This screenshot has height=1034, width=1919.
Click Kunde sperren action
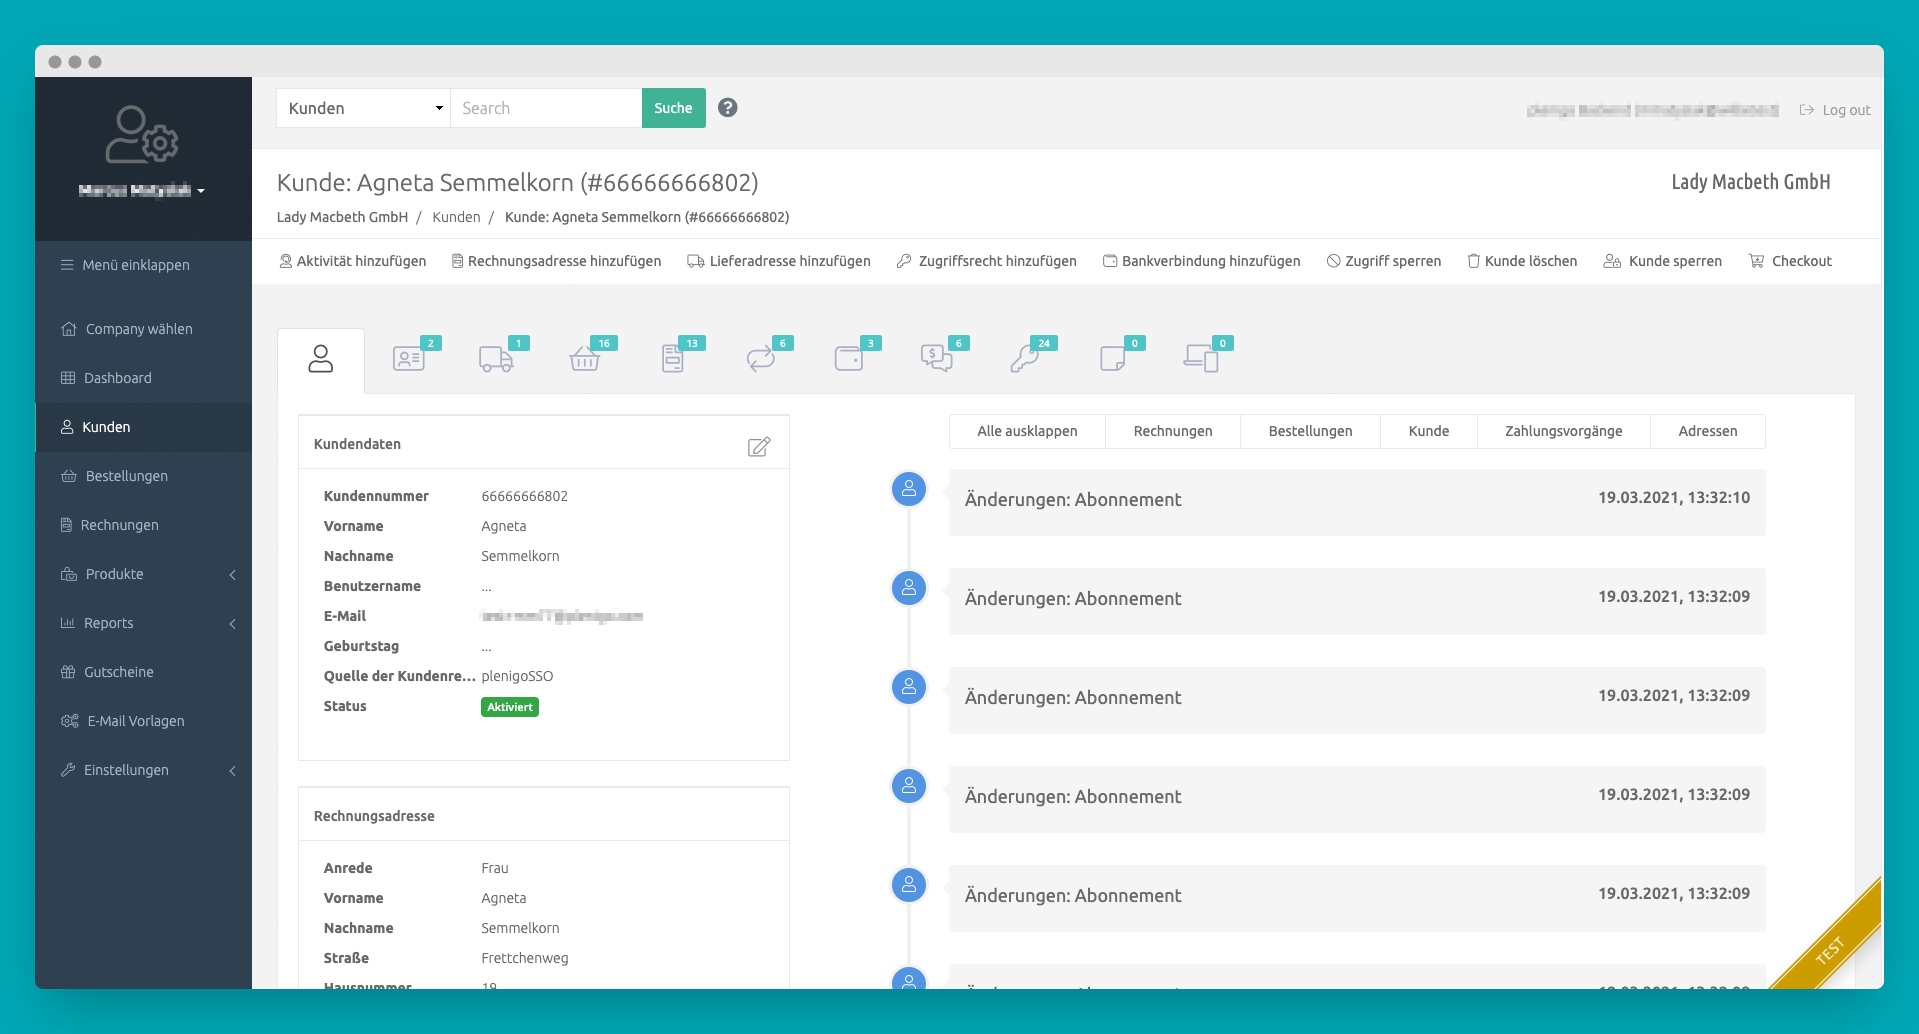(1663, 261)
